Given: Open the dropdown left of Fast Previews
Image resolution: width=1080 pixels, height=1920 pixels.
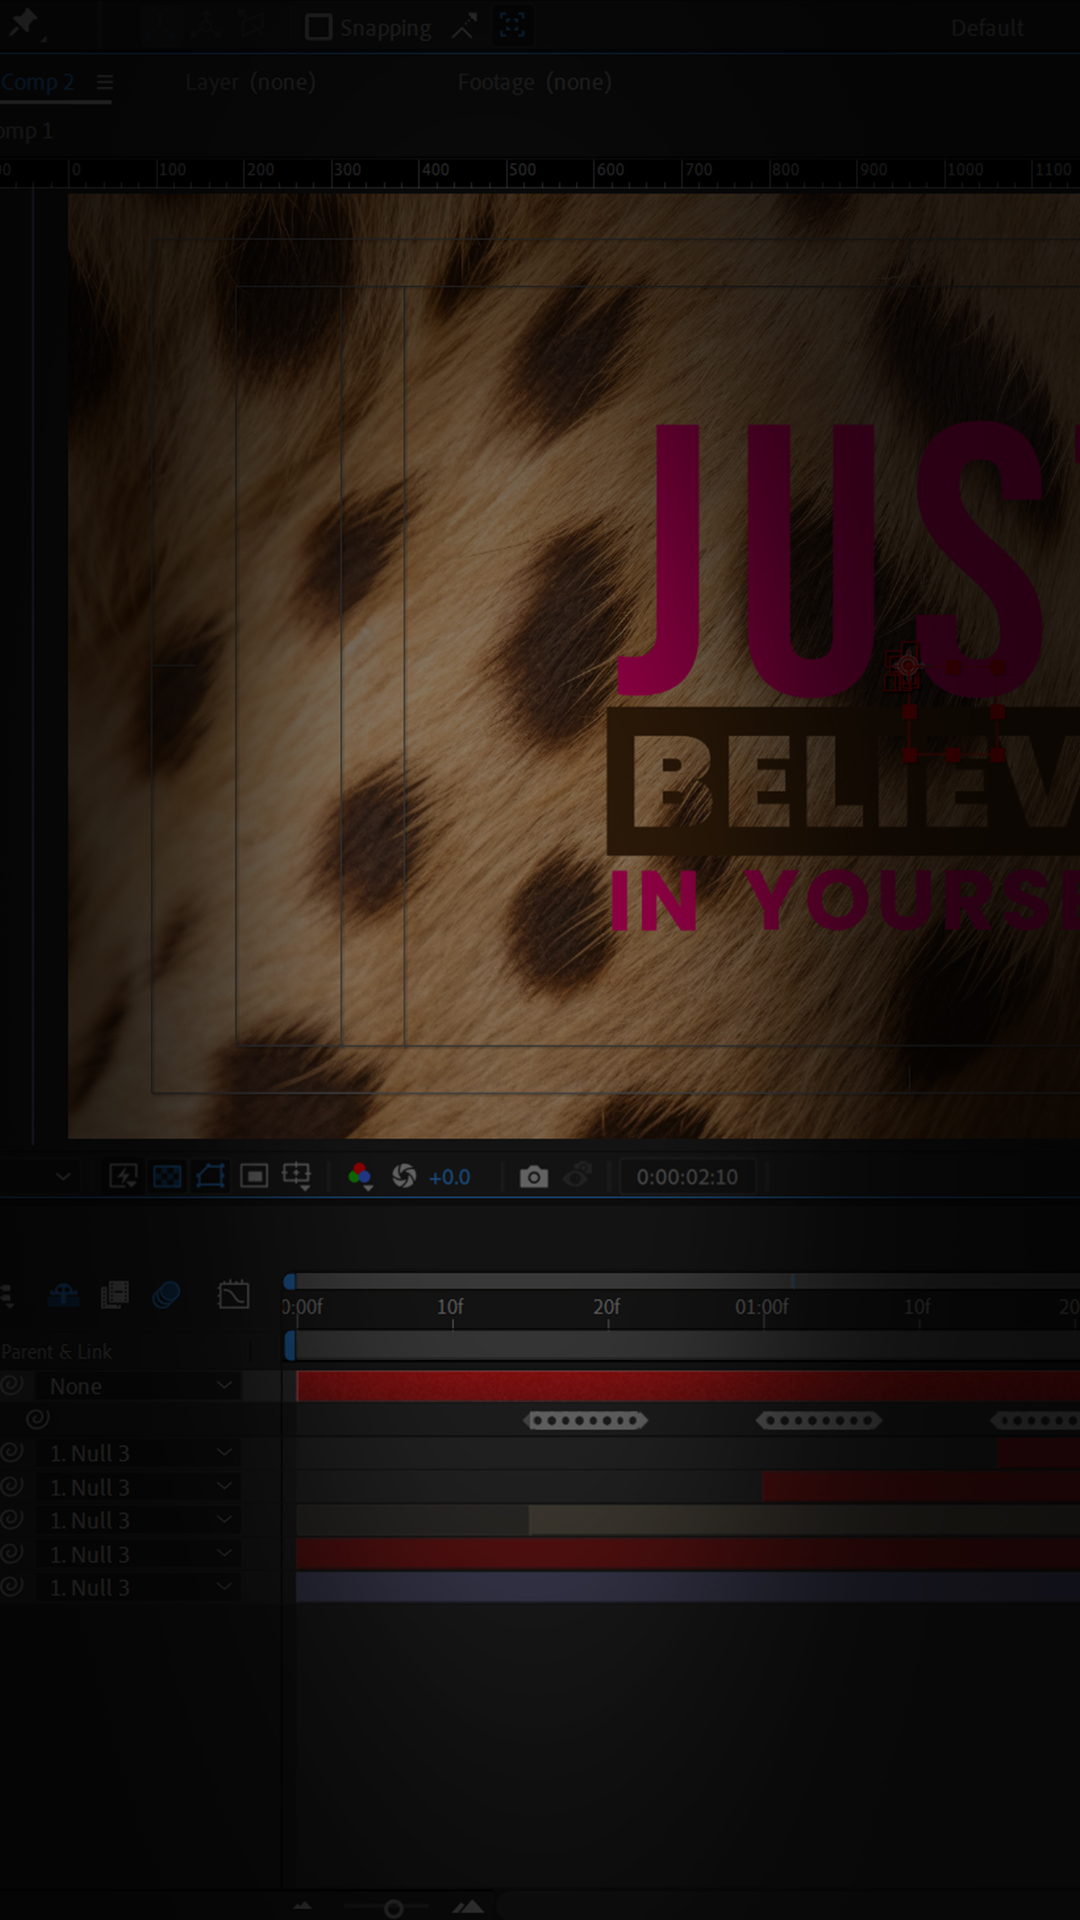Looking at the screenshot, I should coord(63,1177).
